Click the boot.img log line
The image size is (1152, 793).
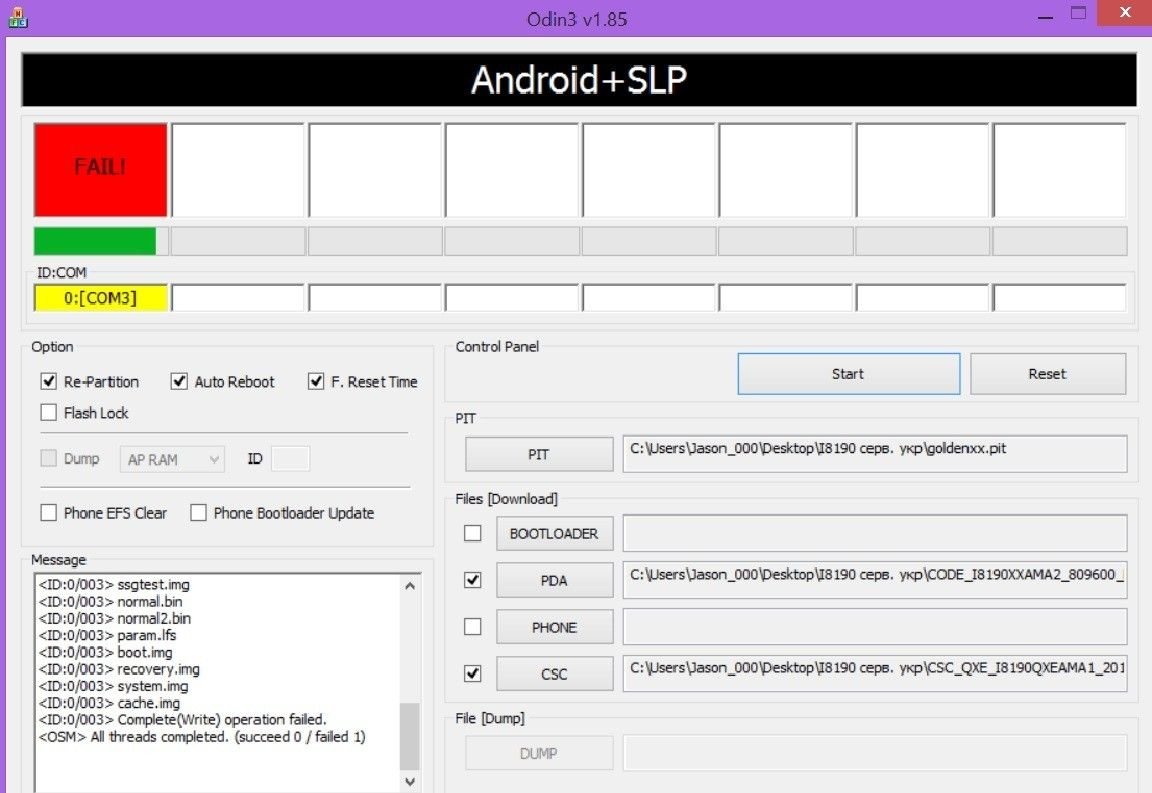106,652
